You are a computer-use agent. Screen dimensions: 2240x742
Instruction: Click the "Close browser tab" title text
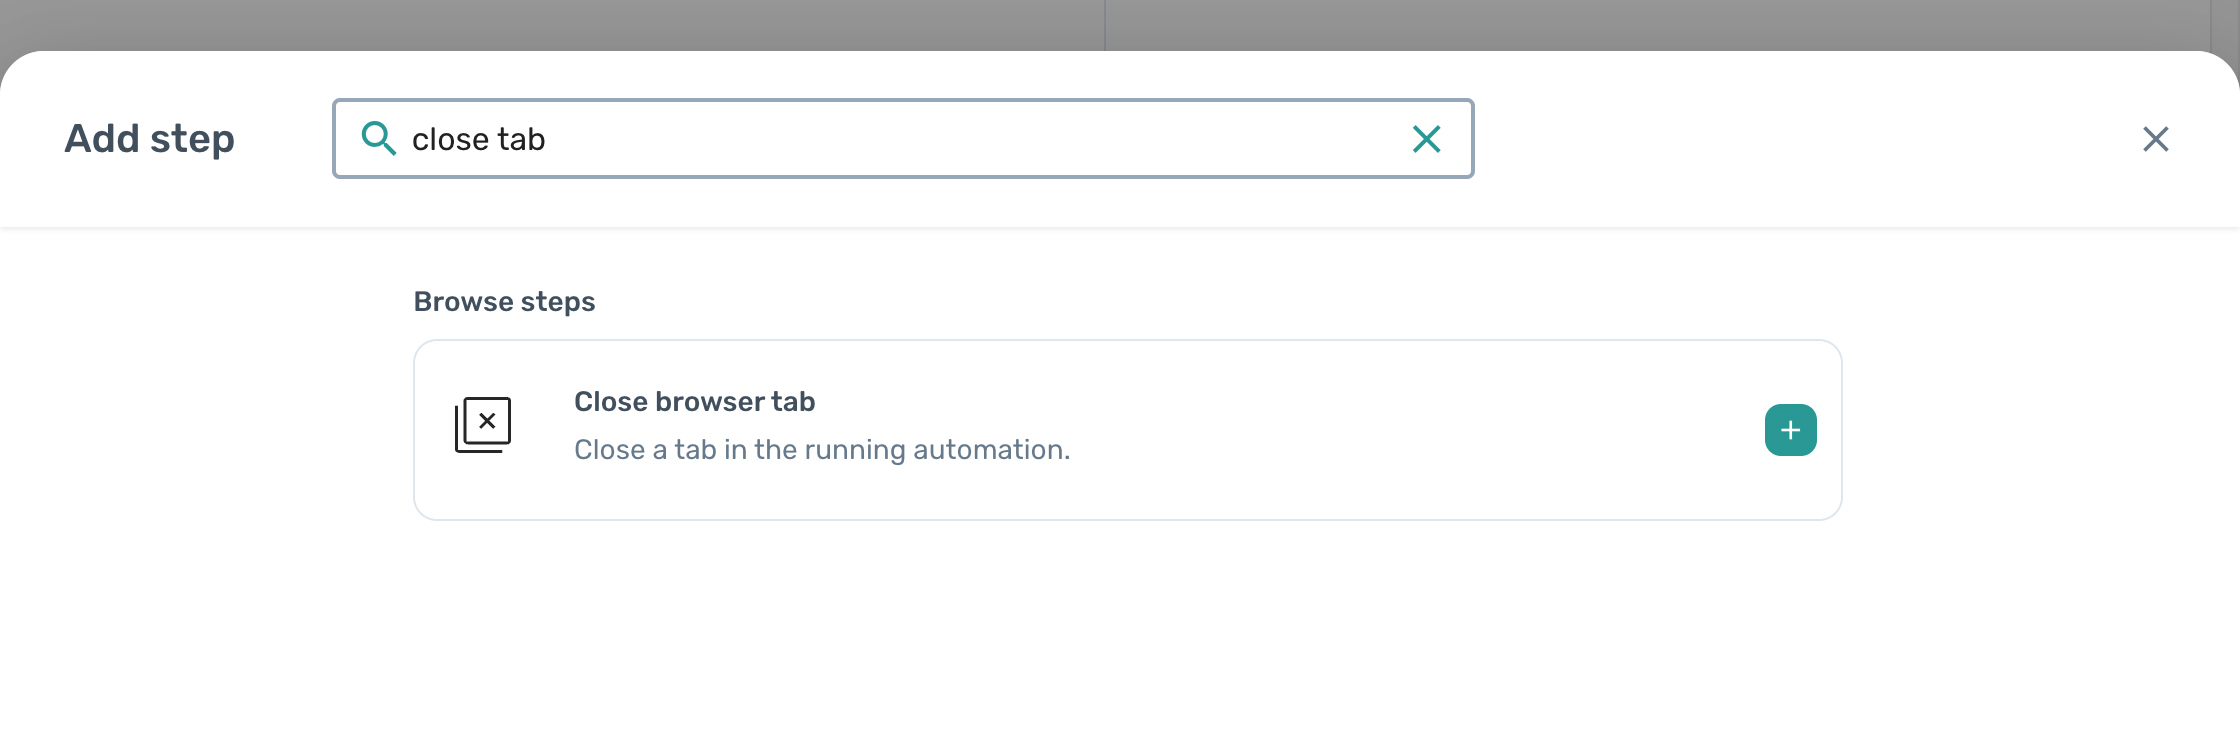tap(694, 402)
